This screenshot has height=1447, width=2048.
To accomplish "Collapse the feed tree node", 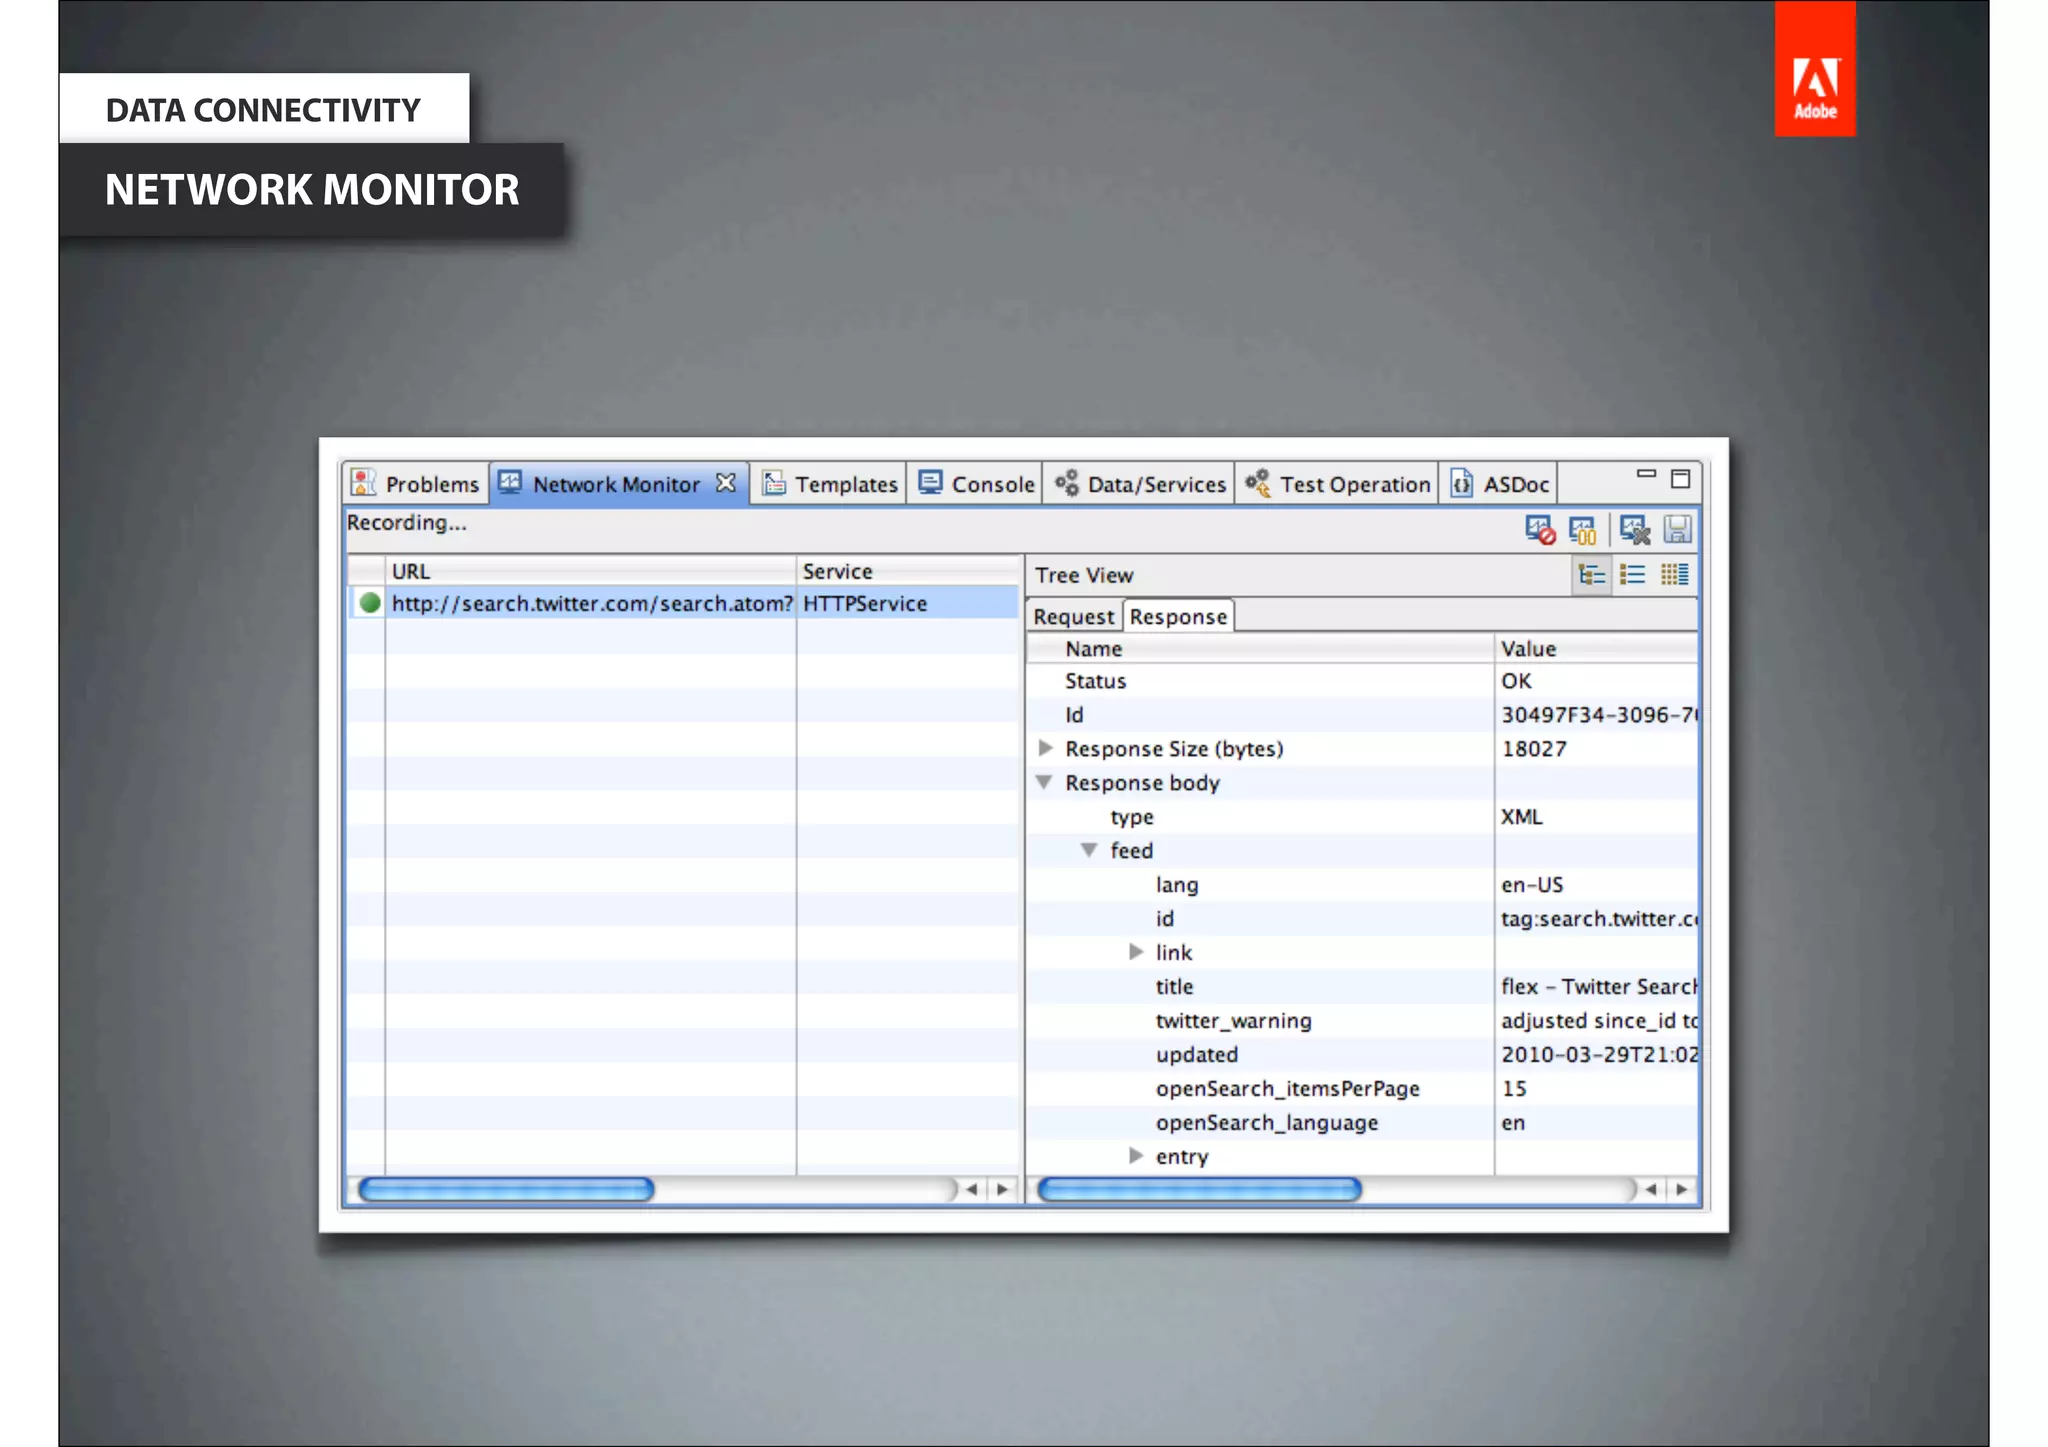I will tap(1089, 850).
